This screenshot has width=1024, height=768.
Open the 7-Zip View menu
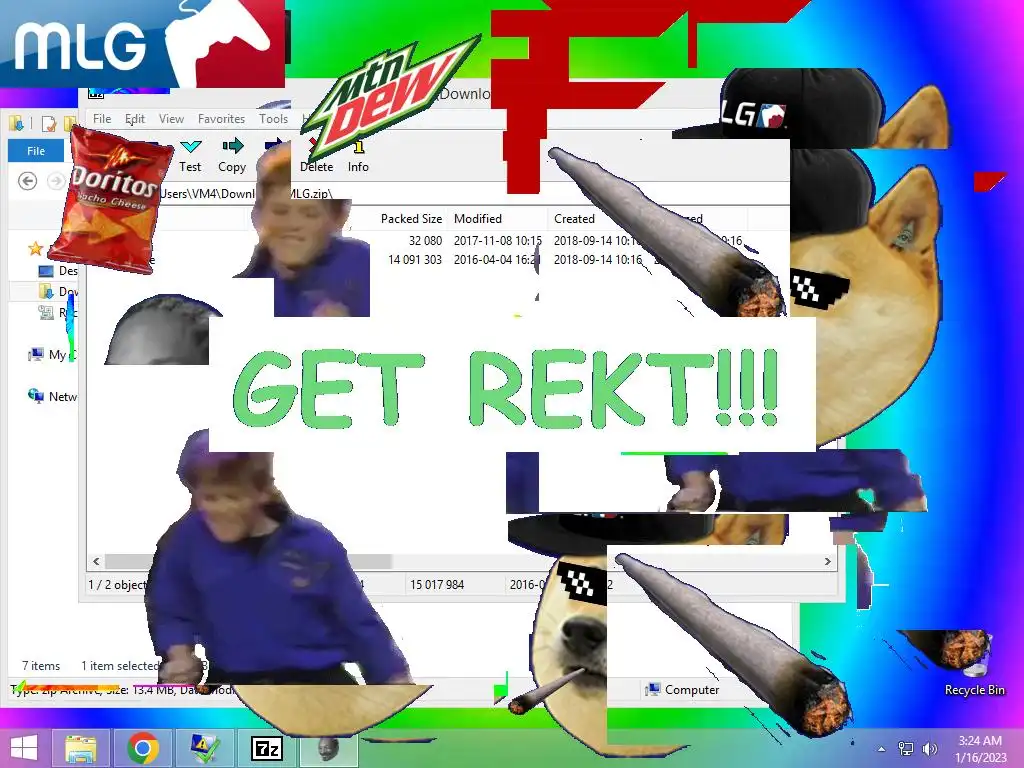(x=171, y=119)
